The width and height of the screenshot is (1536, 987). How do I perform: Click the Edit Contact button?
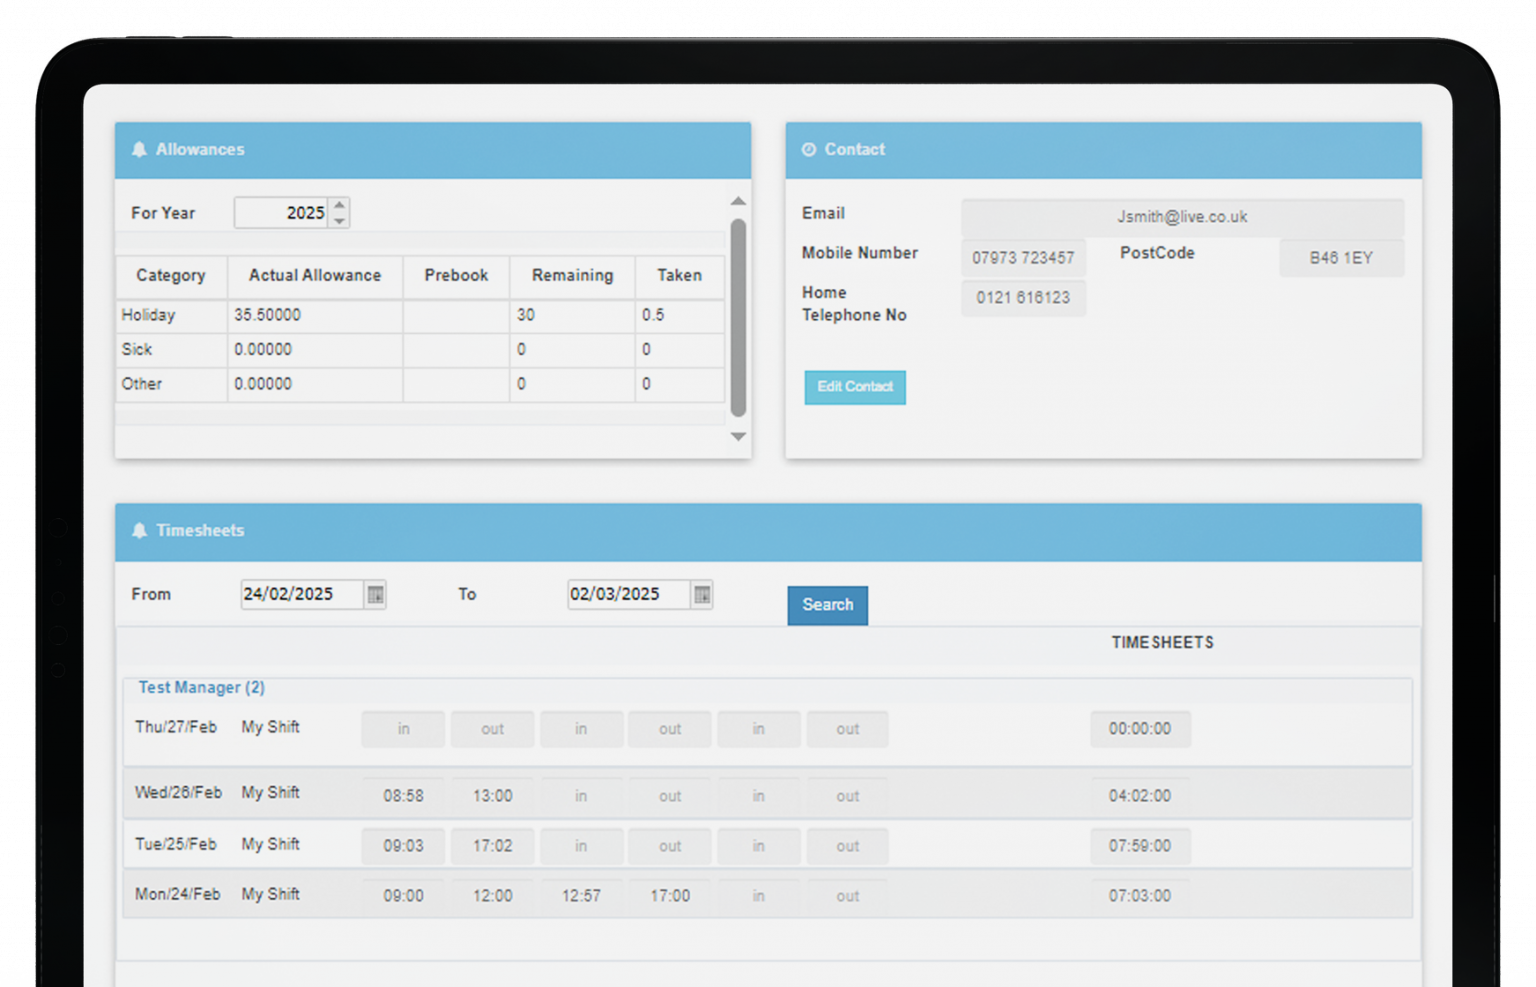tap(855, 387)
